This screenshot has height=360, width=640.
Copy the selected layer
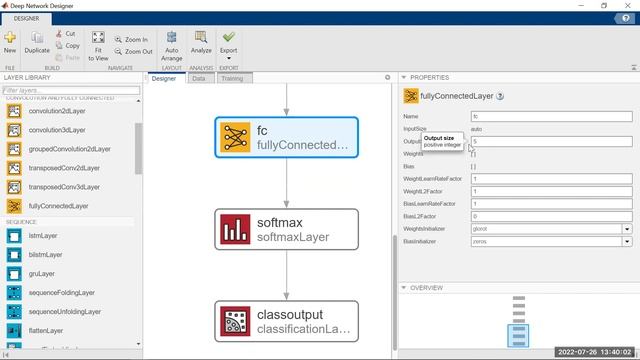pyautogui.click(x=68, y=46)
